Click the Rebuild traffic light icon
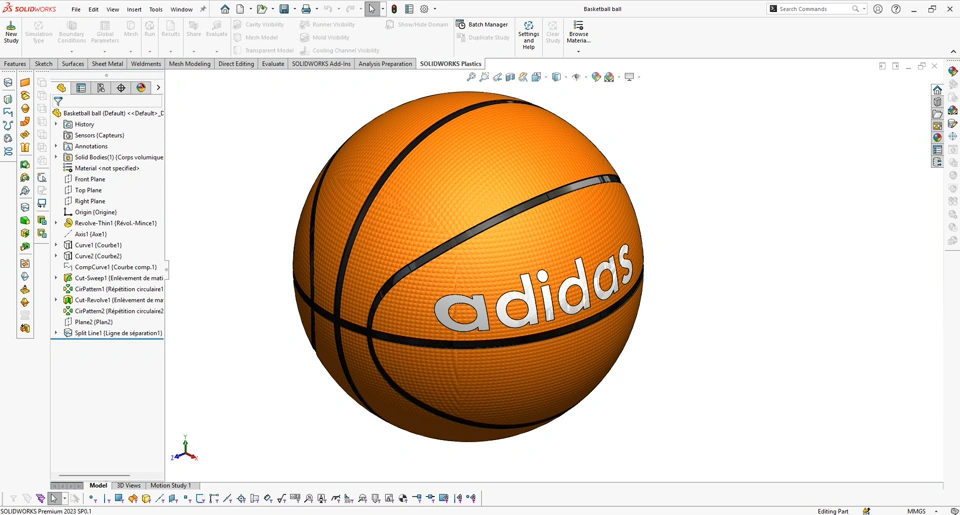 click(x=394, y=9)
